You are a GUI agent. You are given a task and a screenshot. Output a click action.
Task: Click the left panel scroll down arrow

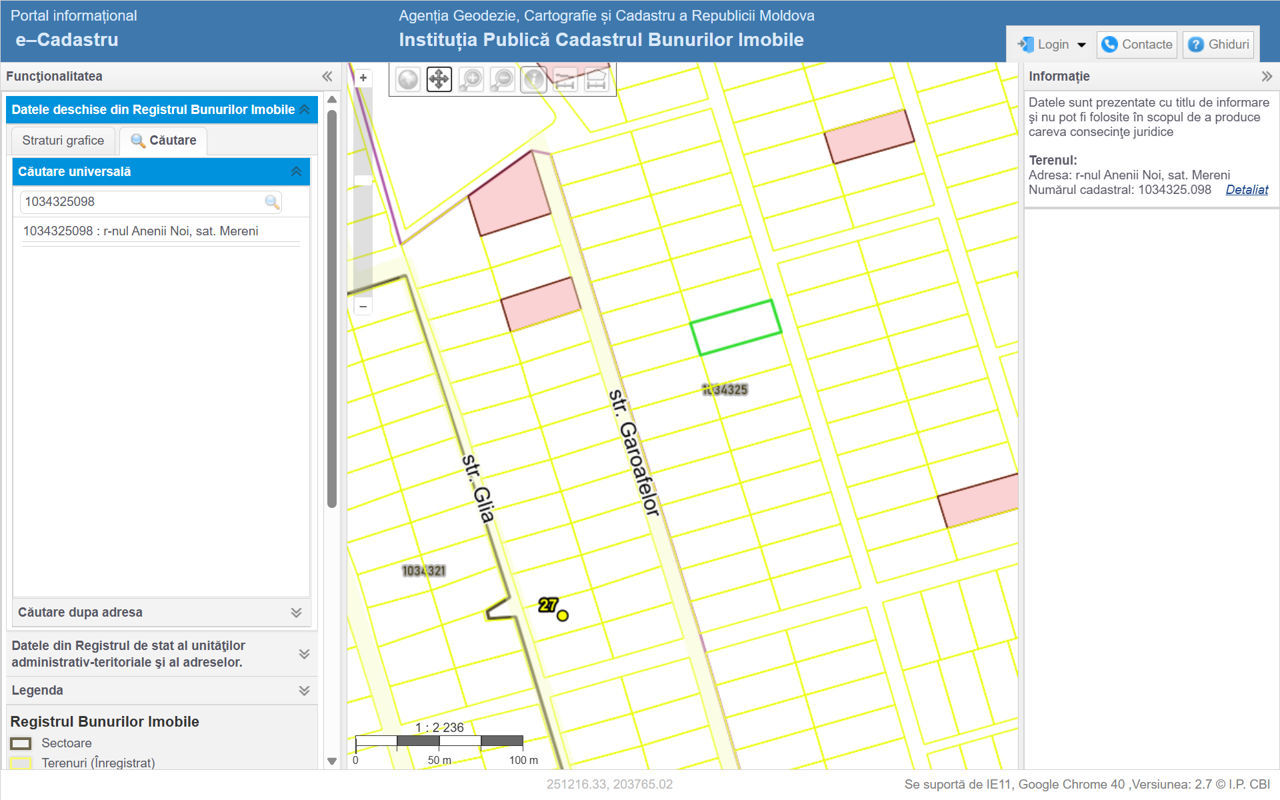(332, 761)
